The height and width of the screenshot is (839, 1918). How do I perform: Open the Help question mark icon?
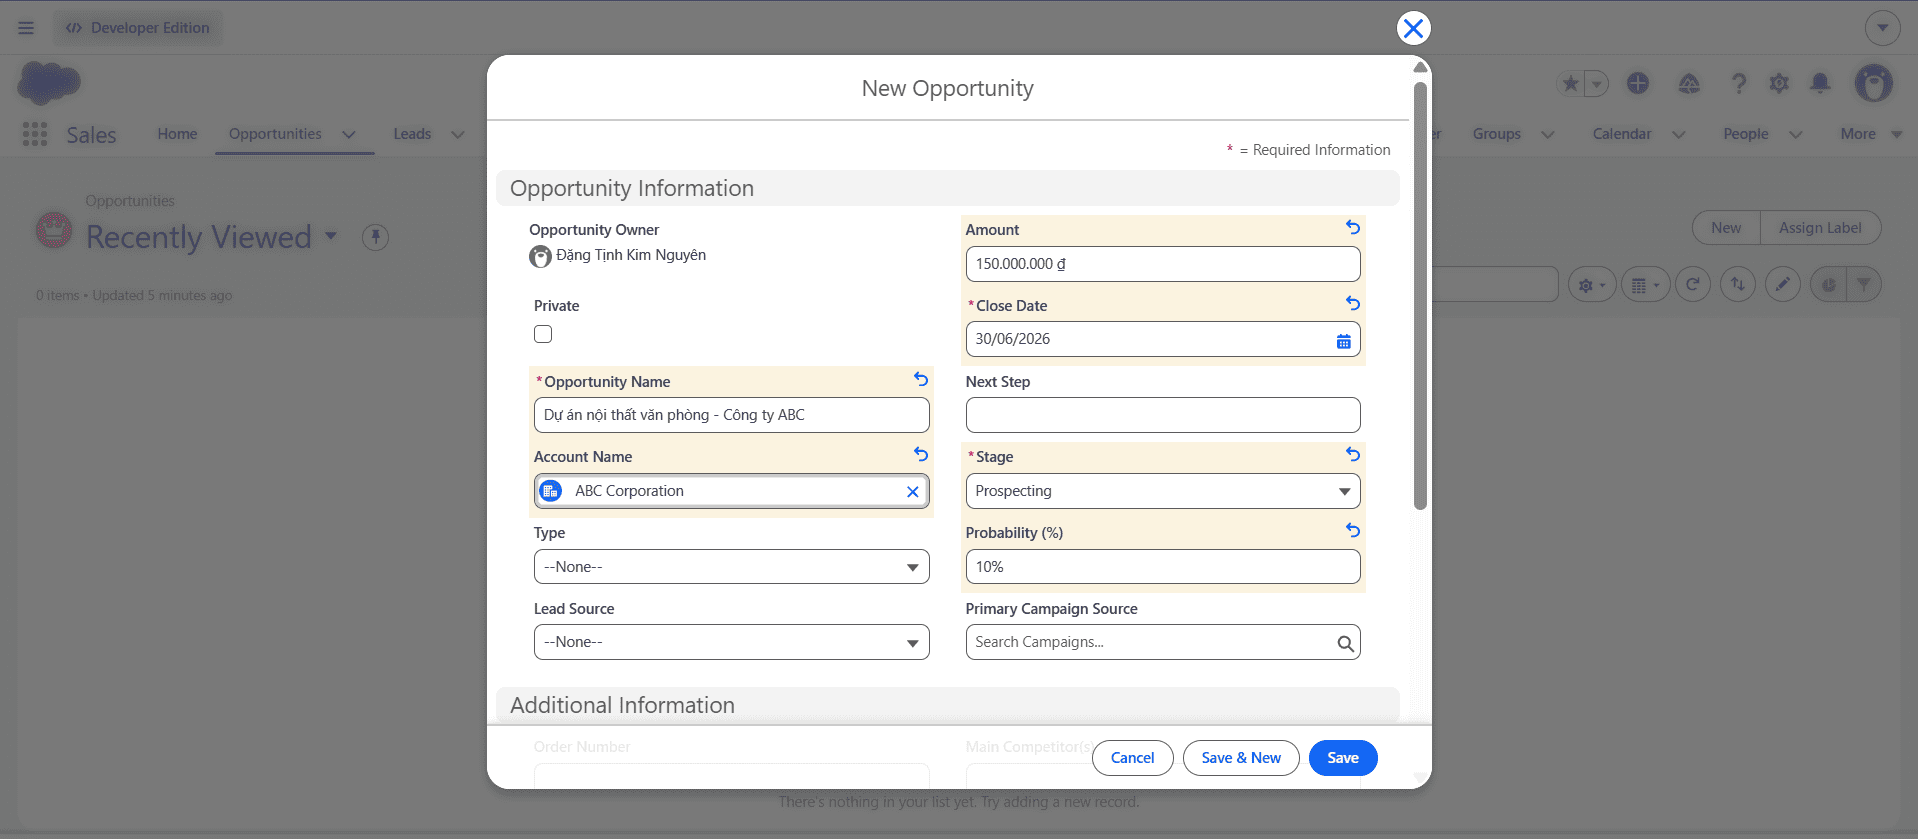click(1739, 84)
